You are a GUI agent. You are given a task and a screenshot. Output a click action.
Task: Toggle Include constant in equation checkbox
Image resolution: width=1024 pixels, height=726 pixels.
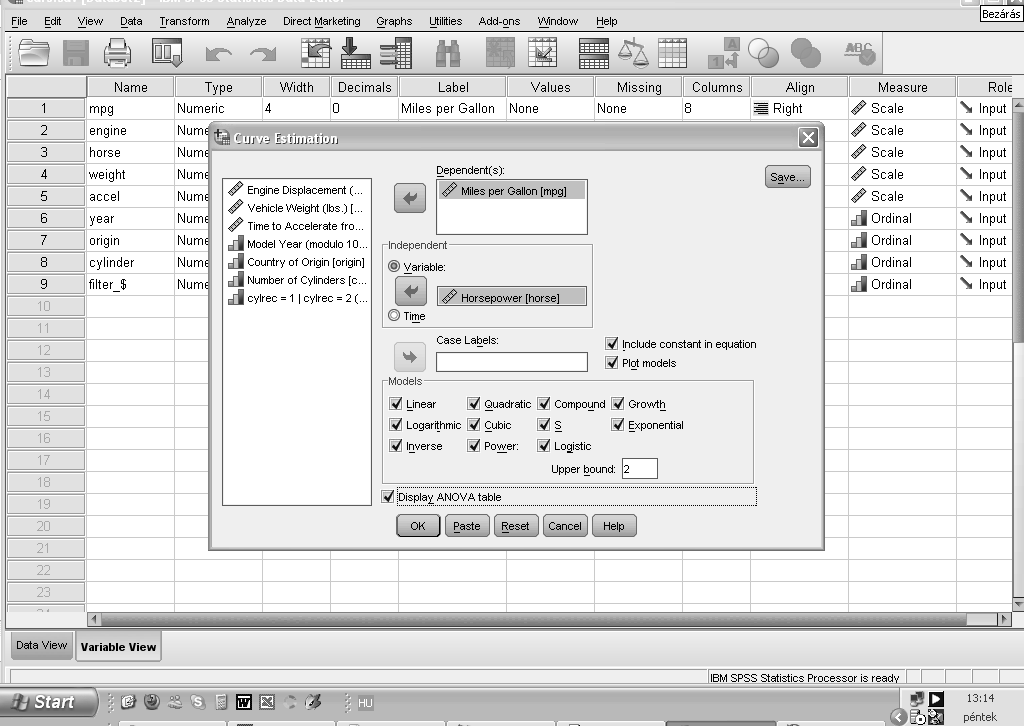[611, 343]
